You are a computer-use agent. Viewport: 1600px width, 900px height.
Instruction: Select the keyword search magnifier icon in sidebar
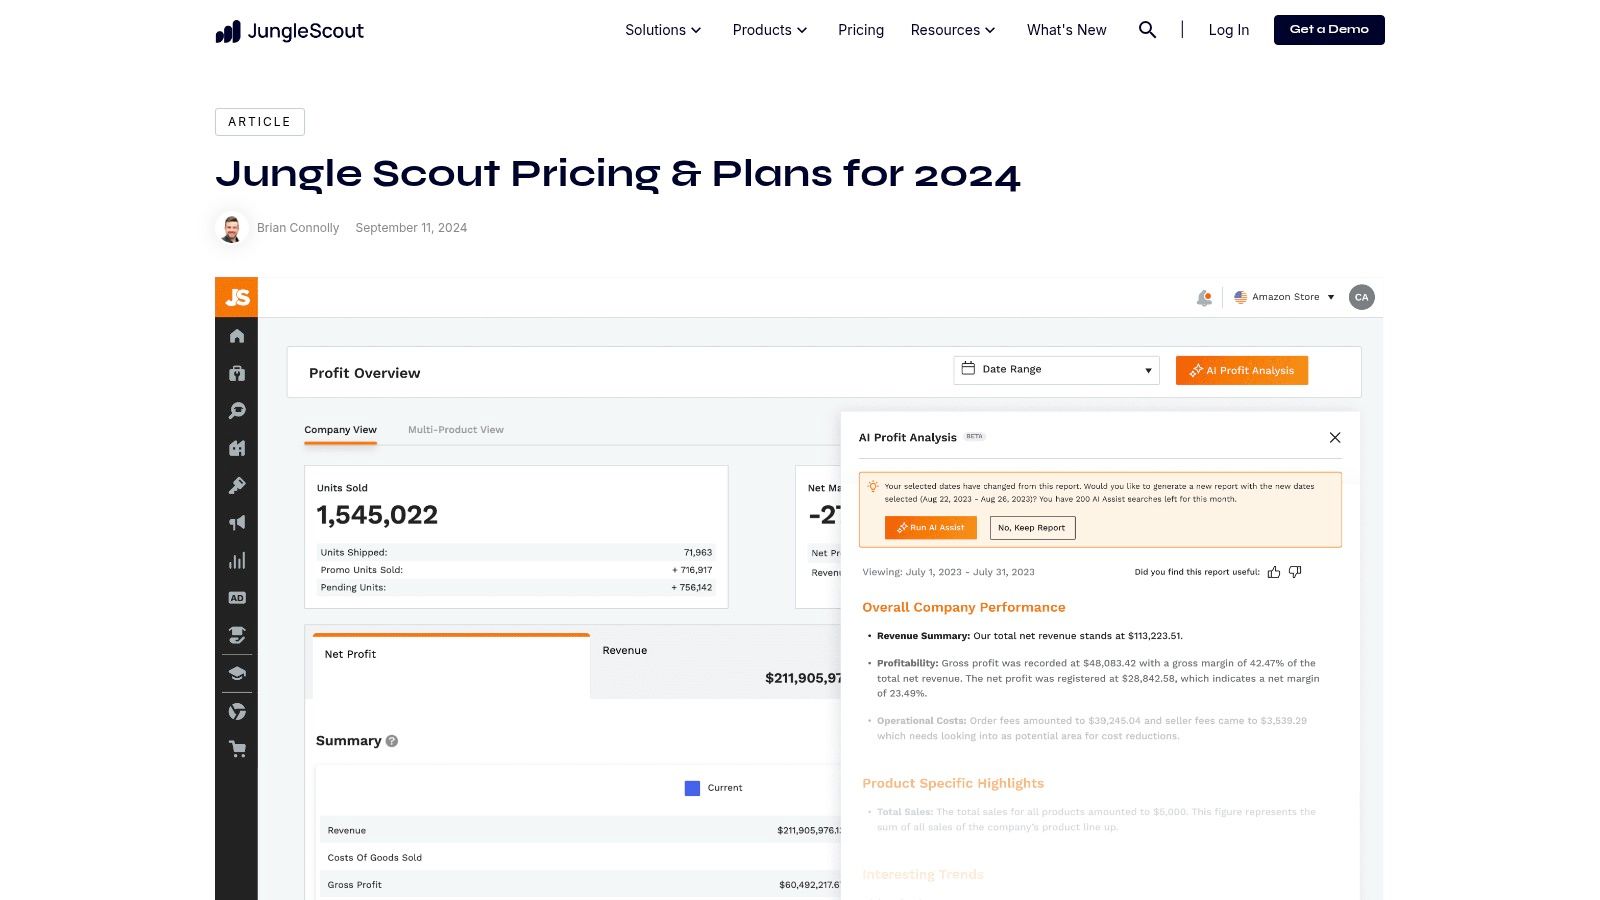[x=237, y=411]
